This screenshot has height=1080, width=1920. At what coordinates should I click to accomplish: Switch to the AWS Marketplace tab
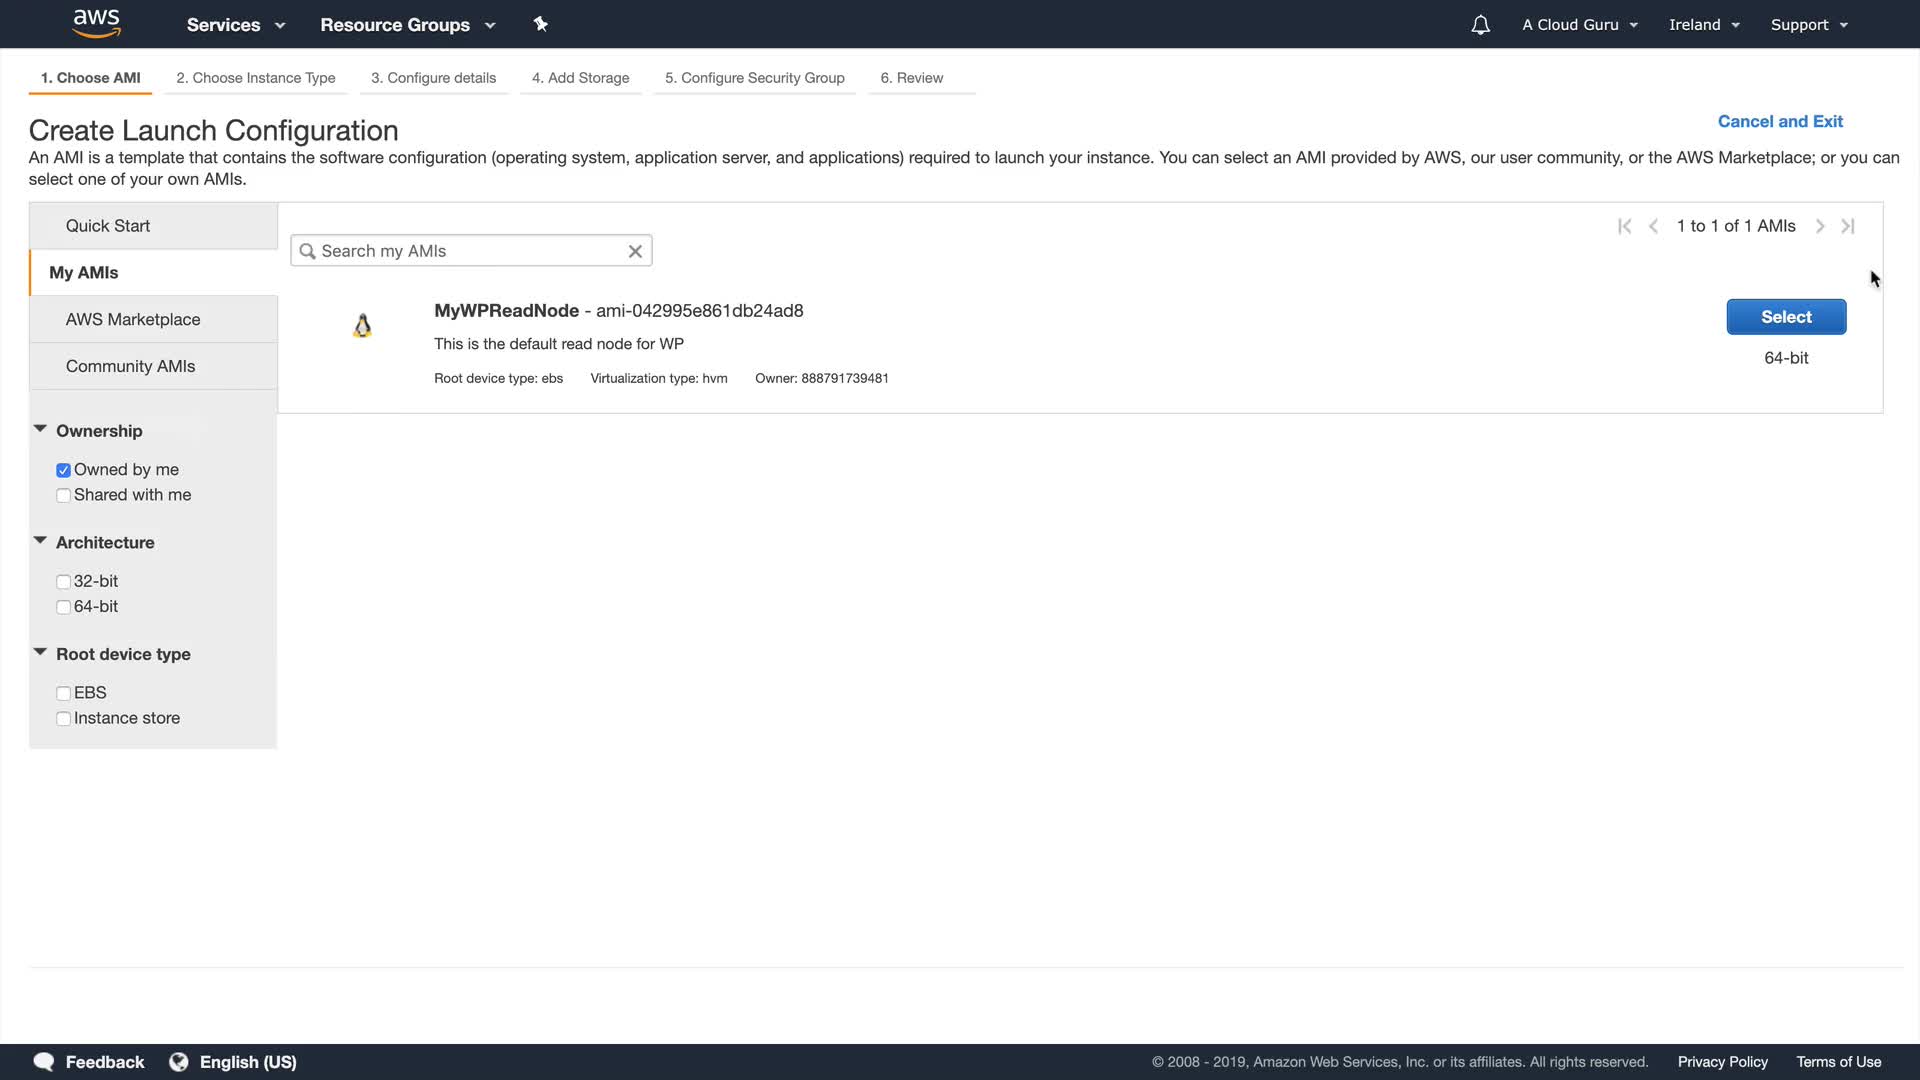point(133,319)
